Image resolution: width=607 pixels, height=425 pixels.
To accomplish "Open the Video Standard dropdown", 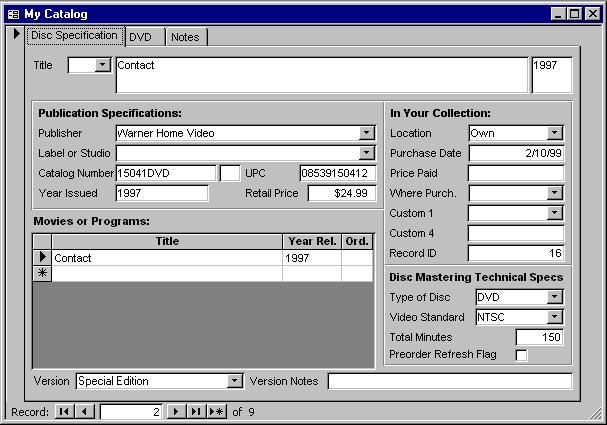I will (x=555, y=317).
